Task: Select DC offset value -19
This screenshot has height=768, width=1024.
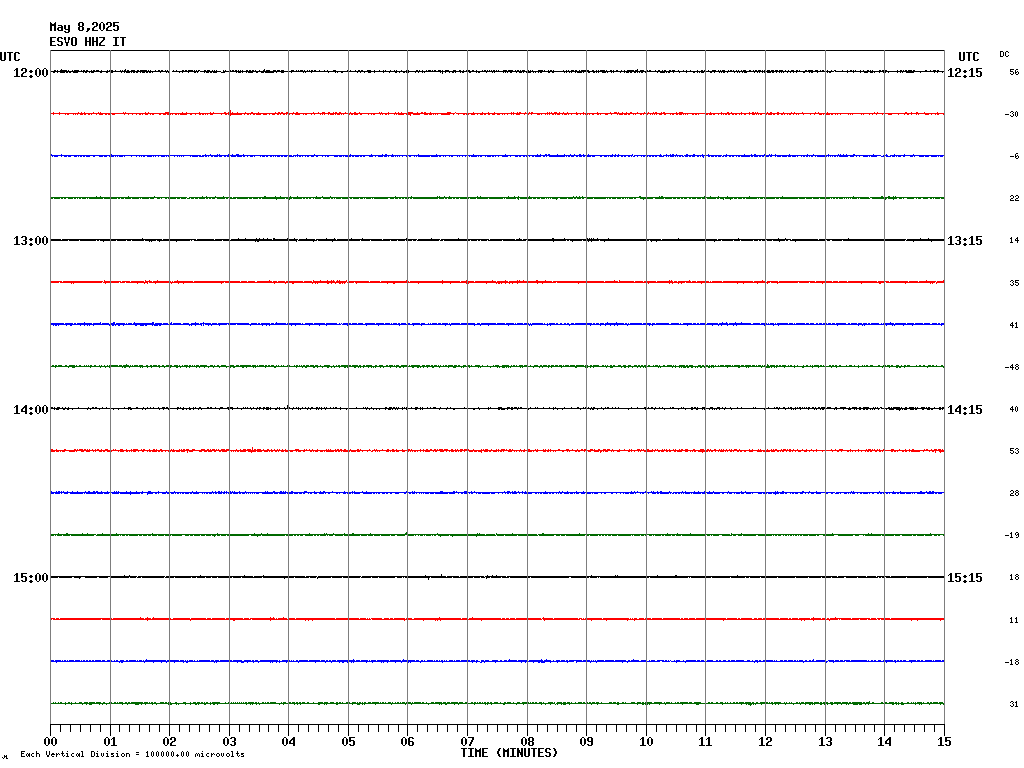Action: (1012, 536)
